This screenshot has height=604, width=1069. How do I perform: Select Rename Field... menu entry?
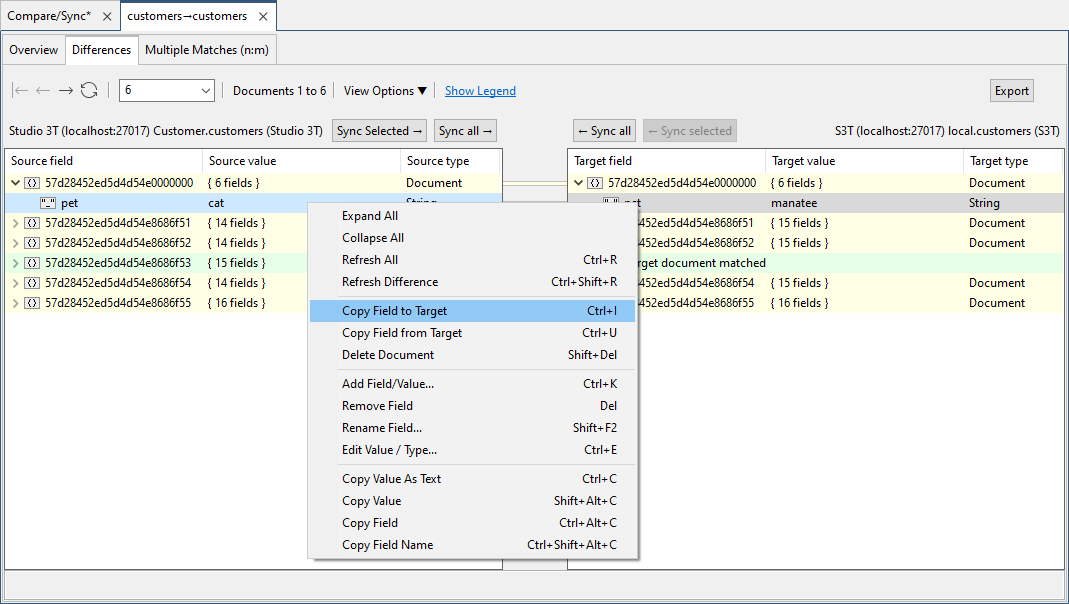coord(472,427)
